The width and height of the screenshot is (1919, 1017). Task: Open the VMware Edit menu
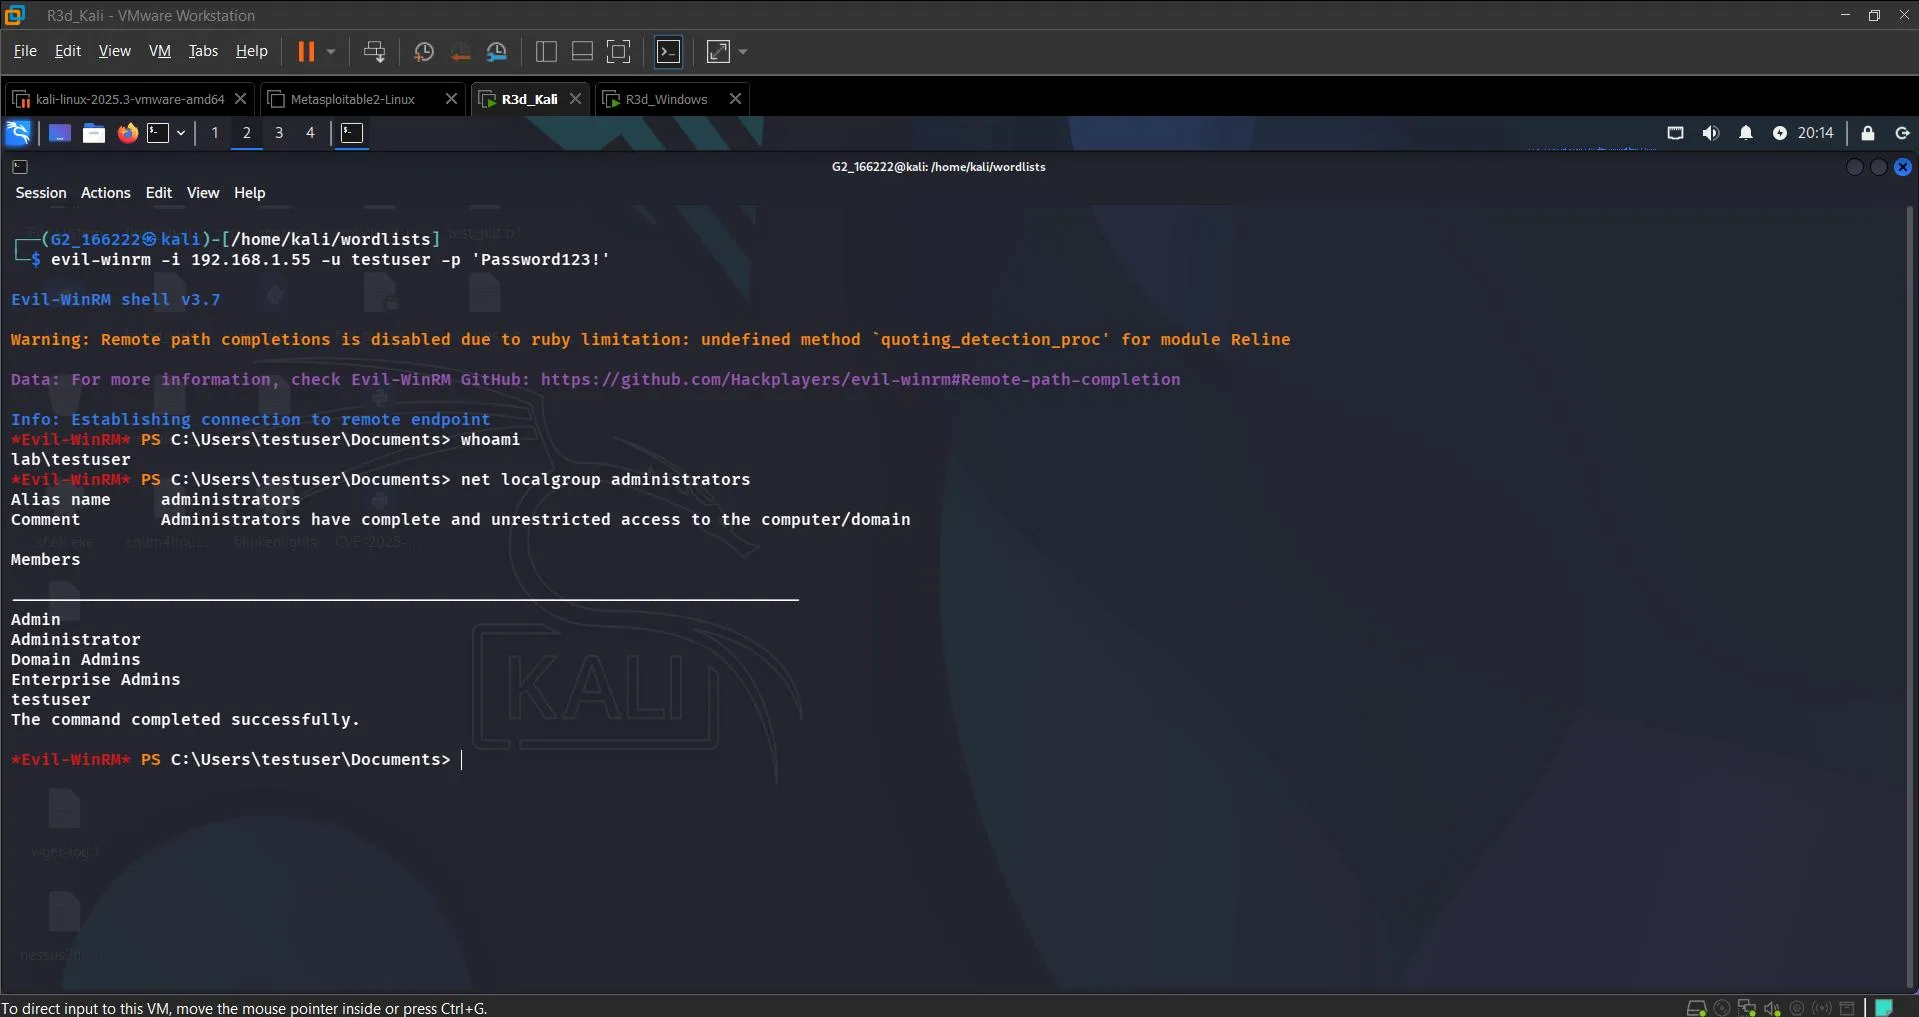[68, 51]
